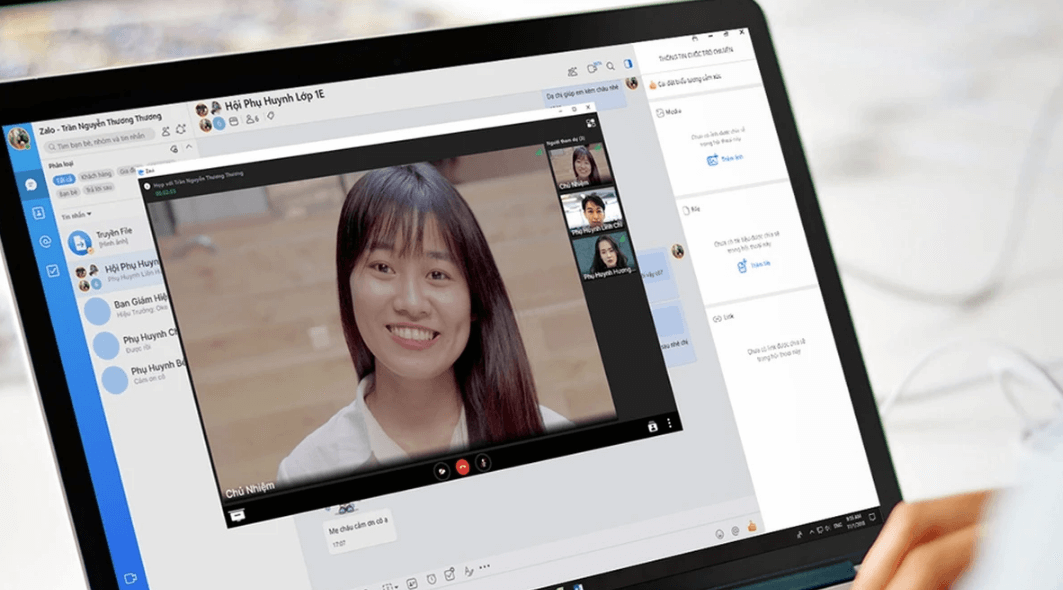Click the thumbs-up like icon in chat
Image resolution: width=1063 pixels, height=590 pixels.
753,526
